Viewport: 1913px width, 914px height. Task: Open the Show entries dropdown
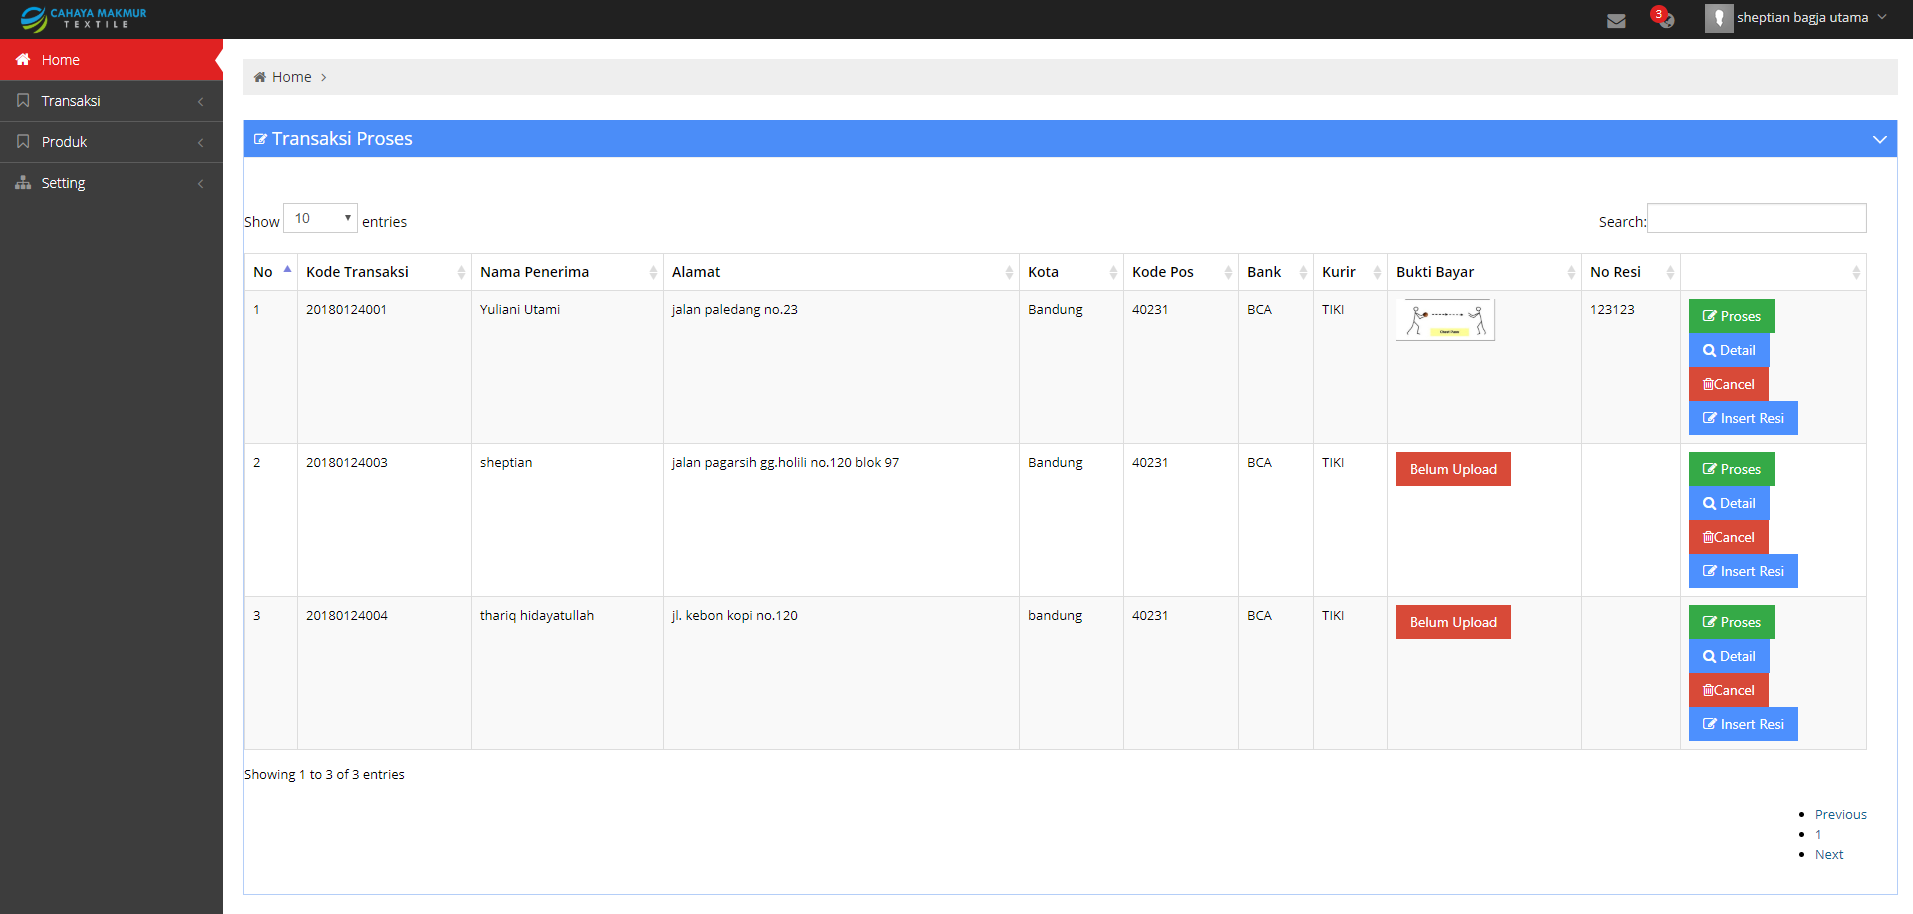(319, 217)
